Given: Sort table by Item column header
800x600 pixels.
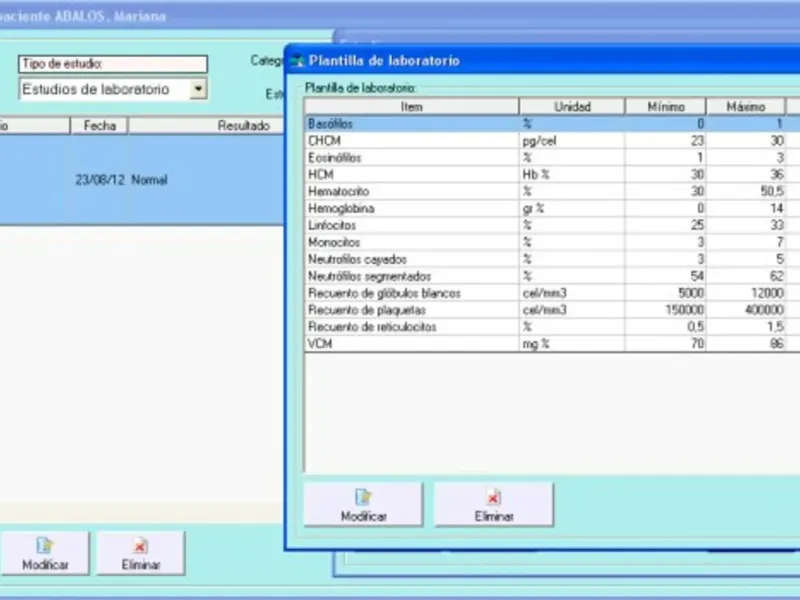Looking at the screenshot, I should [x=412, y=107].
